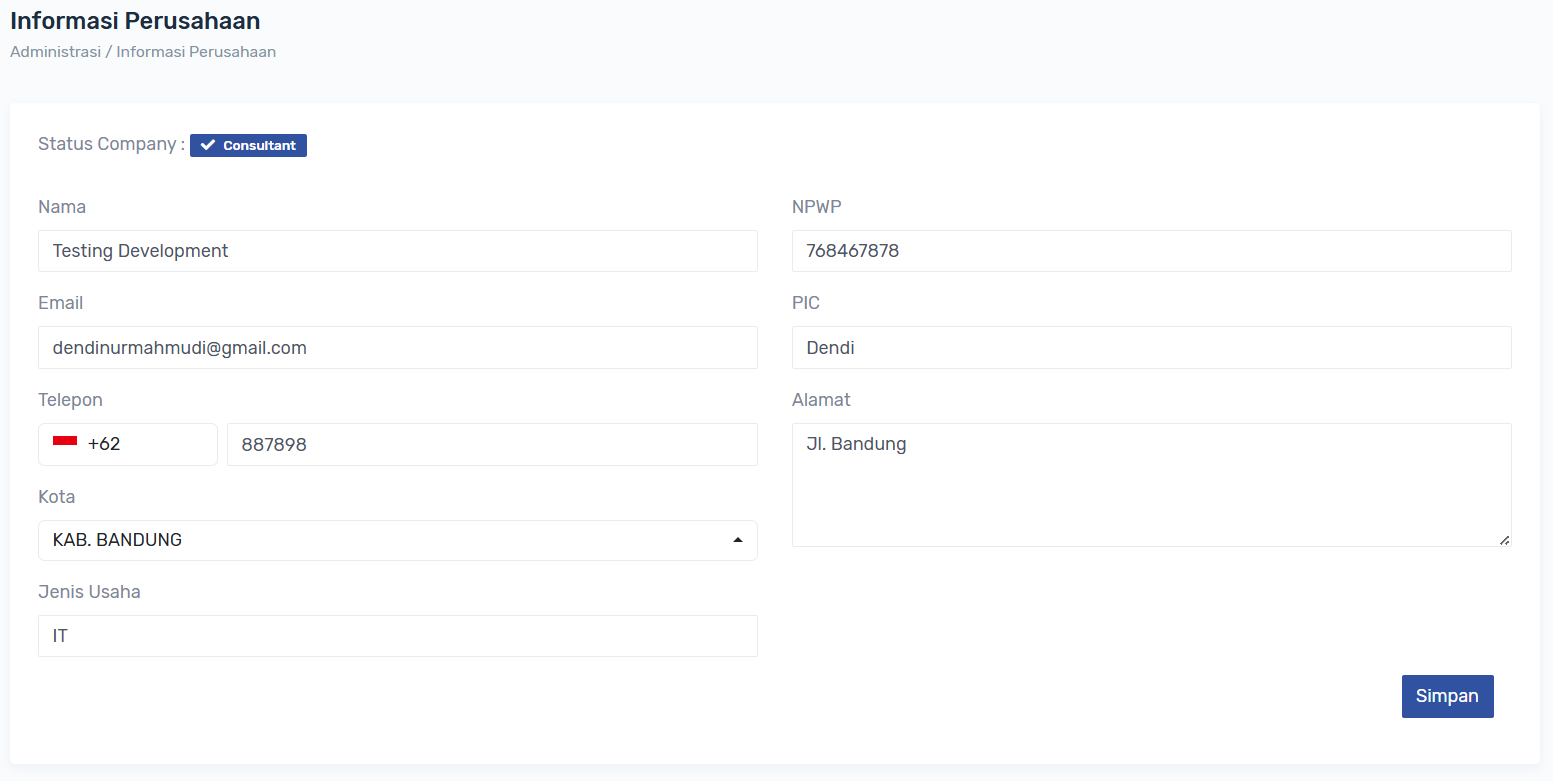Go to the Administrasi breadcrumb
Viewport: 1553px width, 781px height.
(x=55, y=52)
